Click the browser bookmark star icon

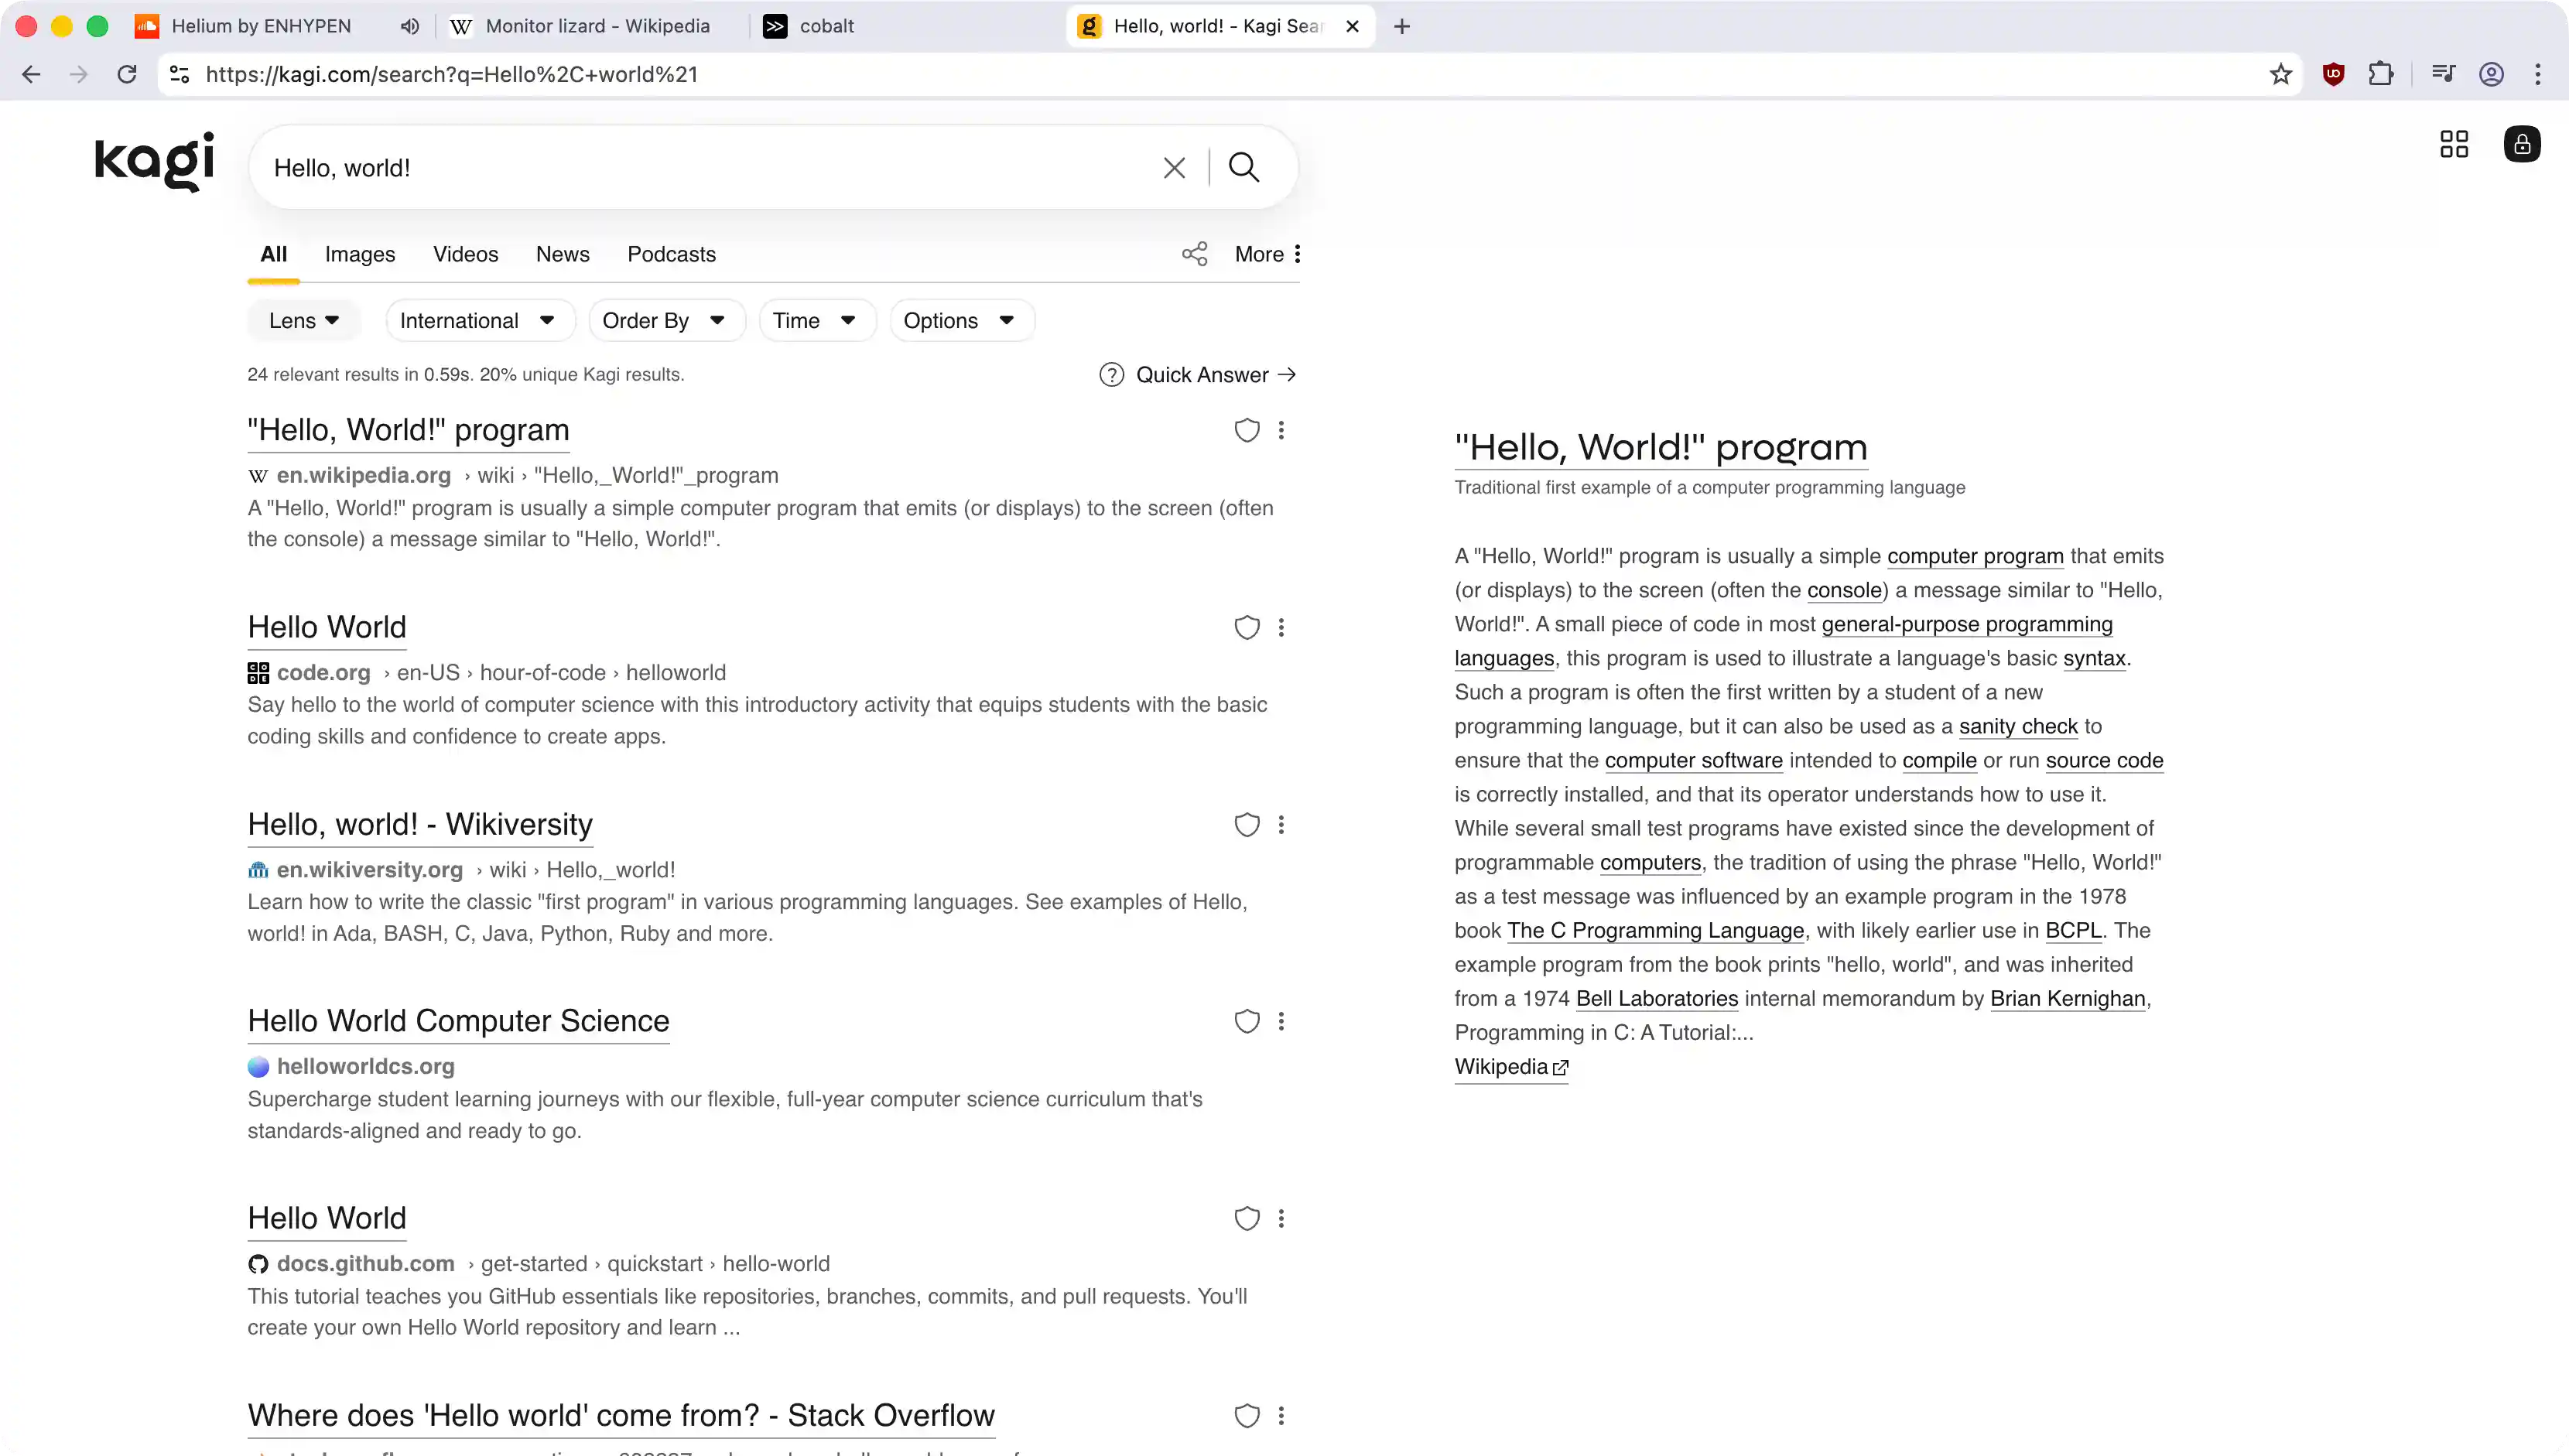(2280, 74)
